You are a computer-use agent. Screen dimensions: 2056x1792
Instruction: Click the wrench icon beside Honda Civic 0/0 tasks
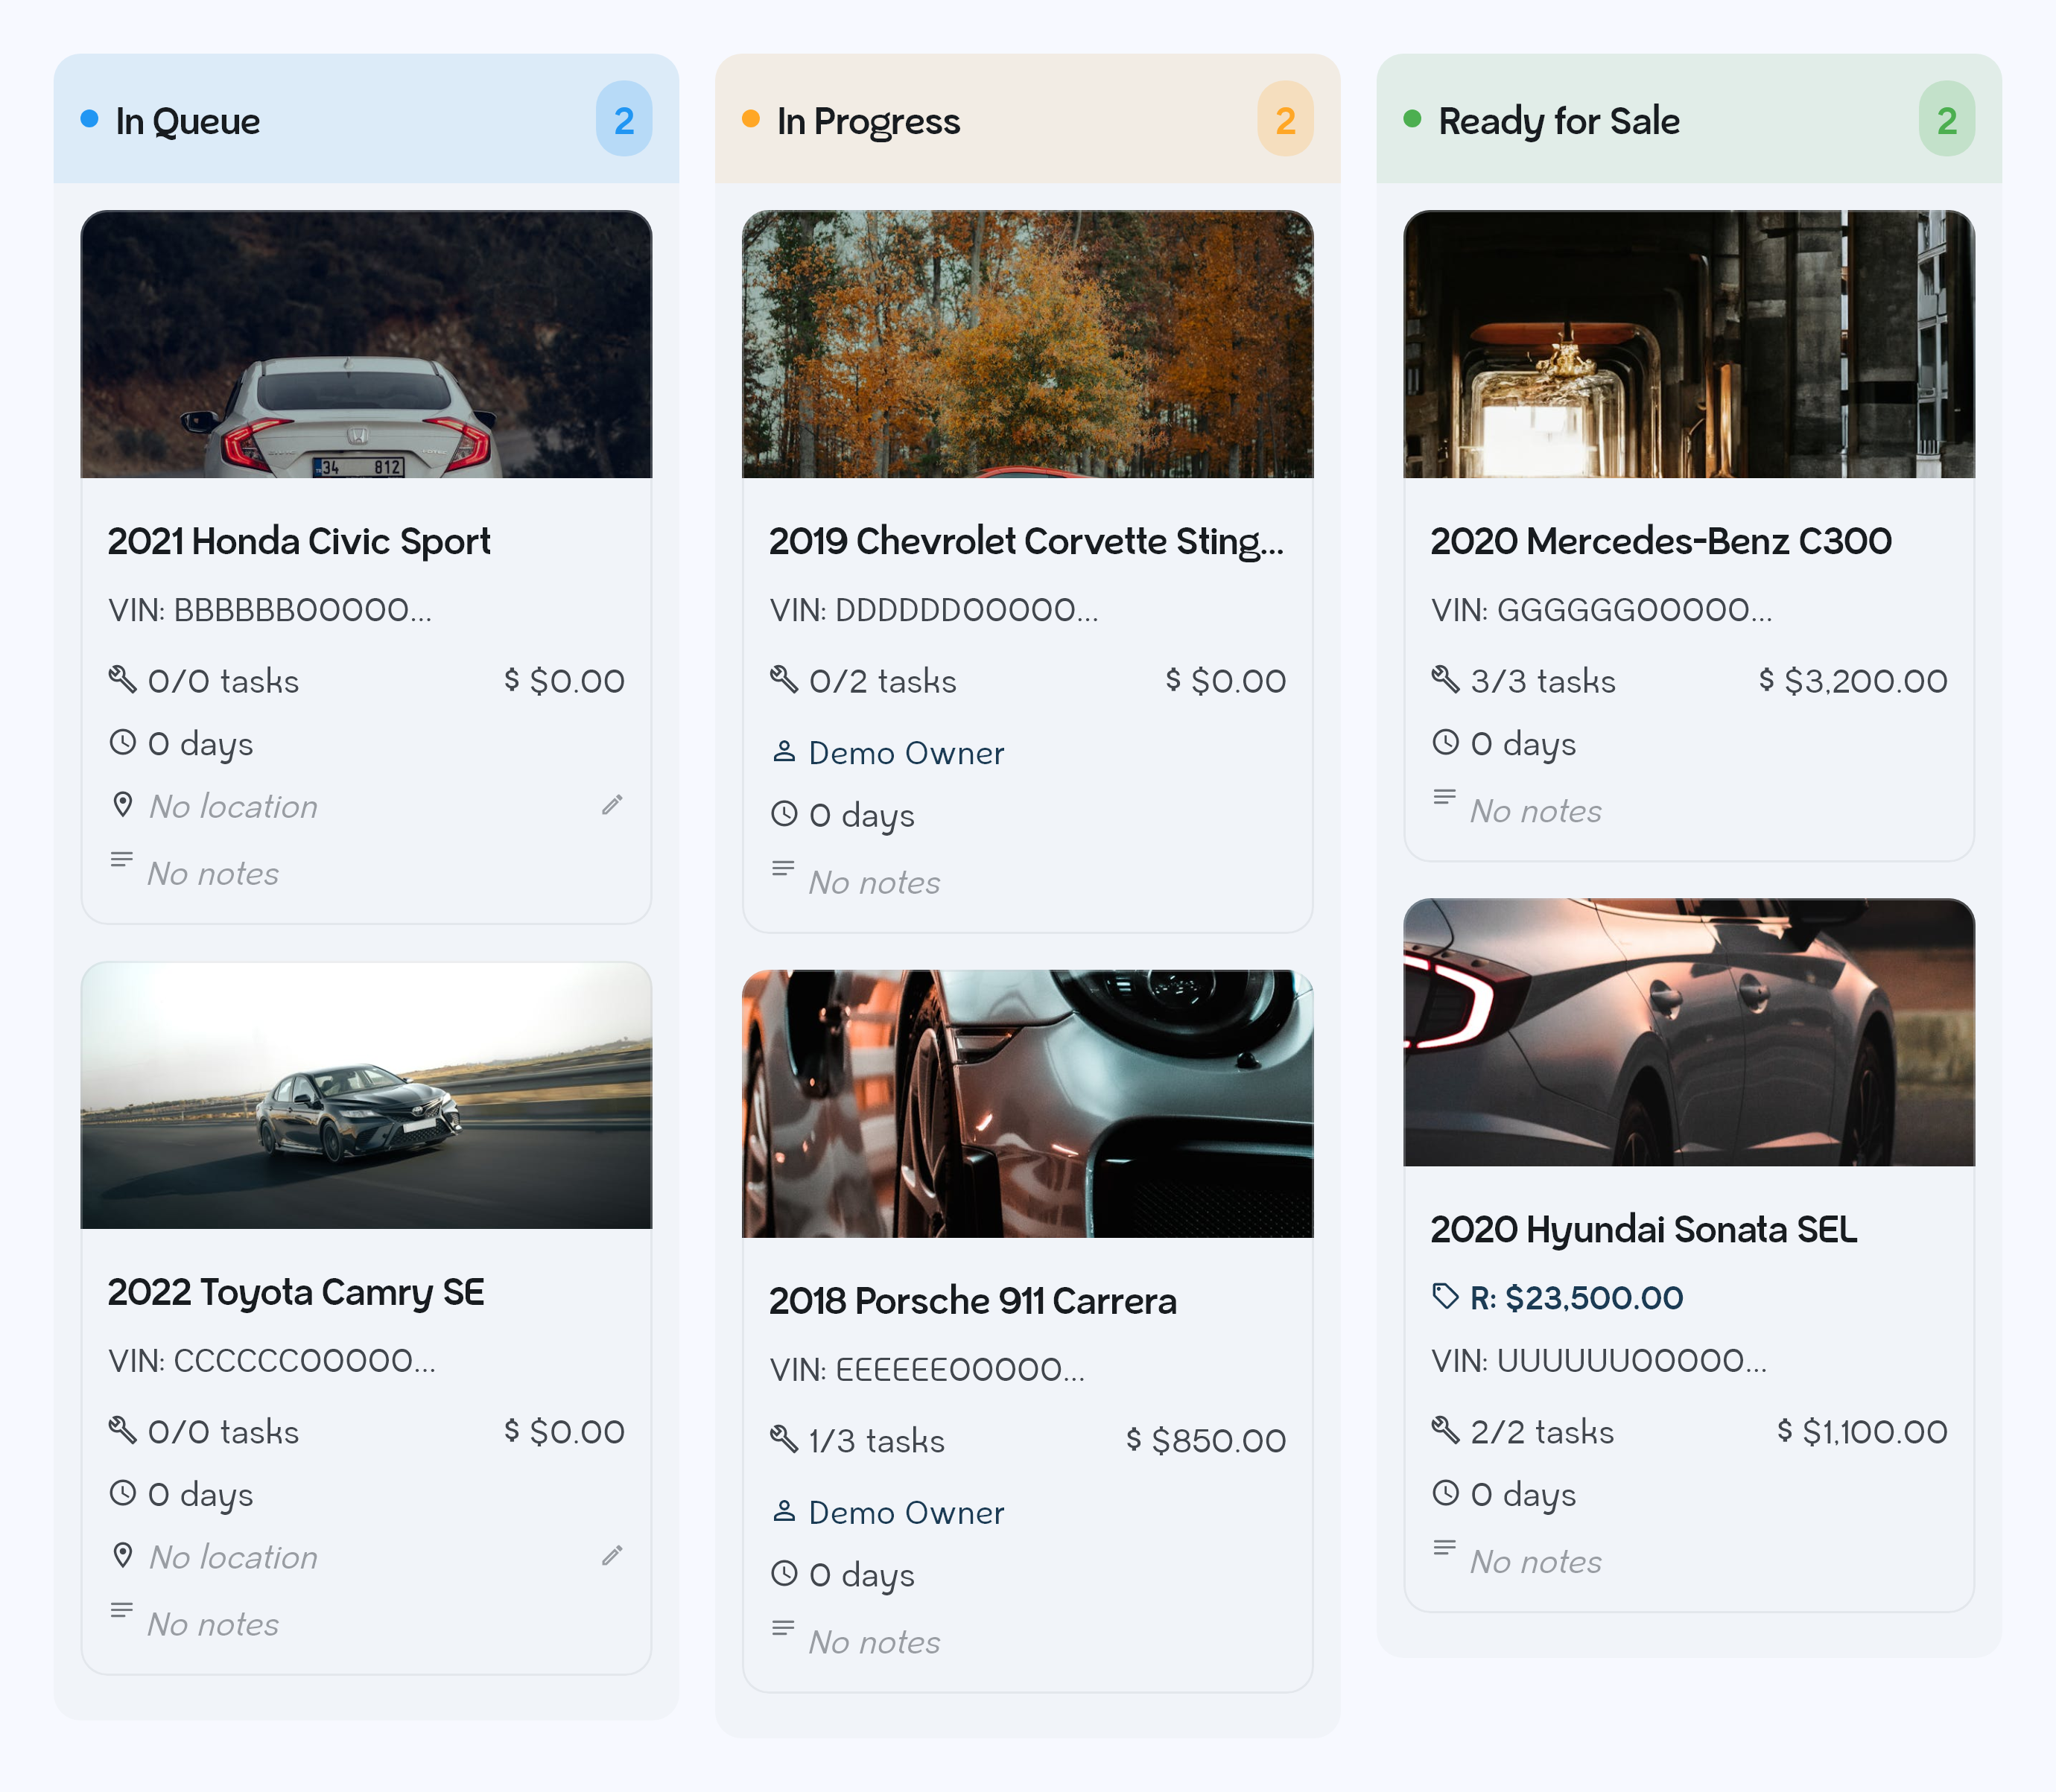[x=123, y=680]
